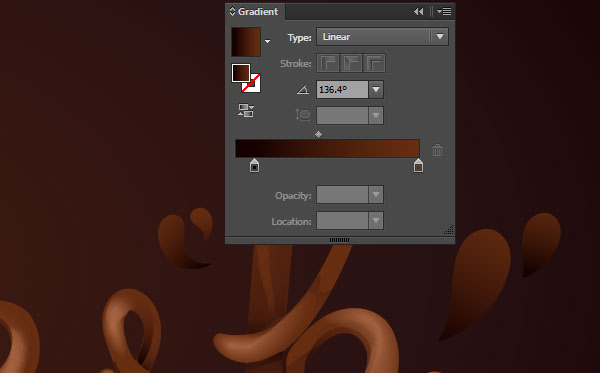Select the Fill color box
This screenshot has width=600, height=373.
241,73
